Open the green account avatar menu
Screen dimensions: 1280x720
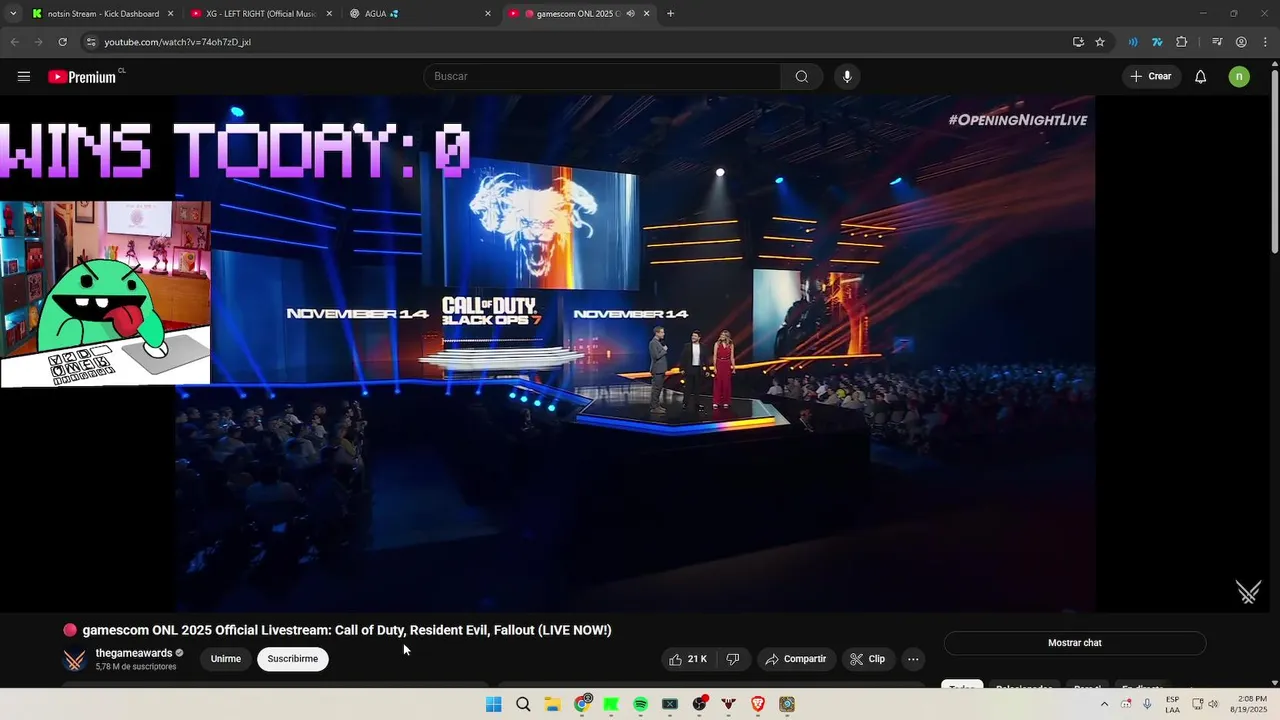point(1239,76)
